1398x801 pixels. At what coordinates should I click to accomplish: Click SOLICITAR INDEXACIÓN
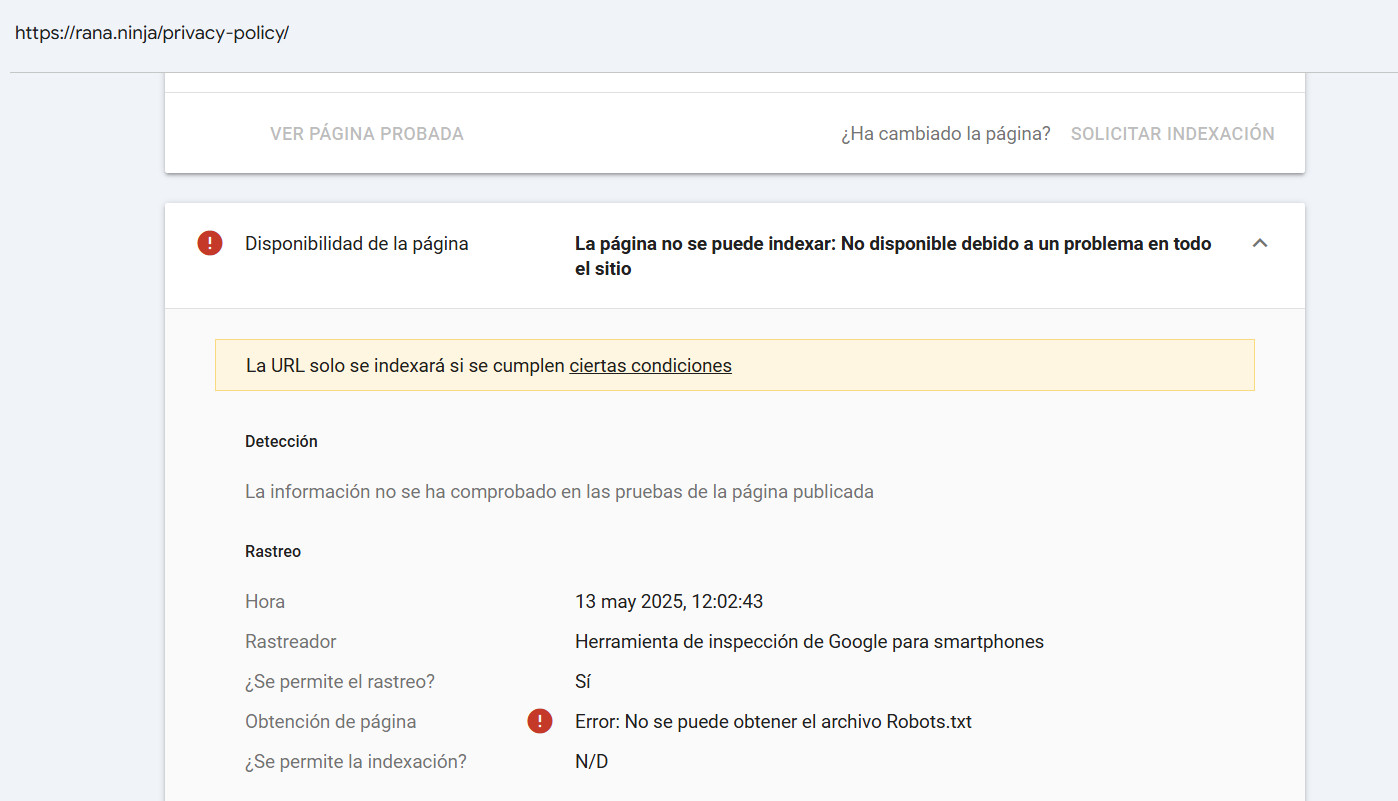1172,133
